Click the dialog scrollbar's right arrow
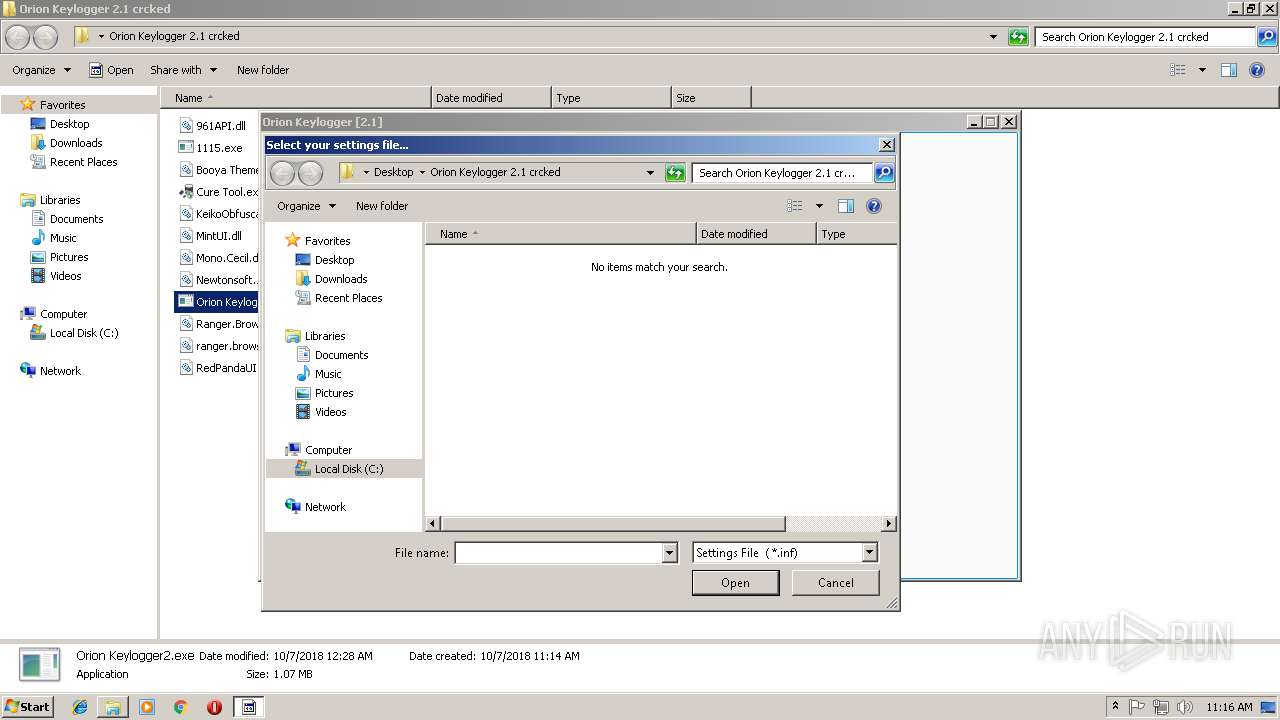1280x720 pixels. 889,524
